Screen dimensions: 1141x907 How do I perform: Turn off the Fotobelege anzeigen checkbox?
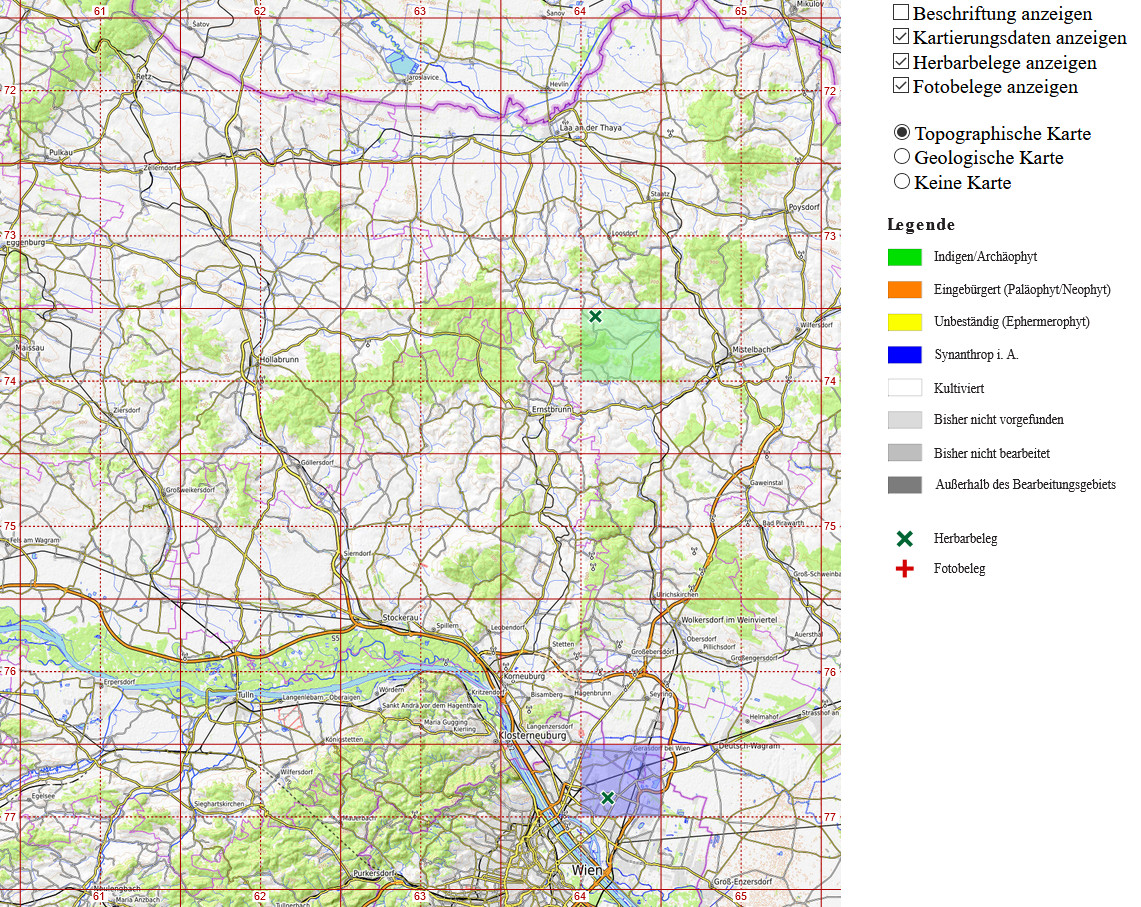click(x=901, y=85)
